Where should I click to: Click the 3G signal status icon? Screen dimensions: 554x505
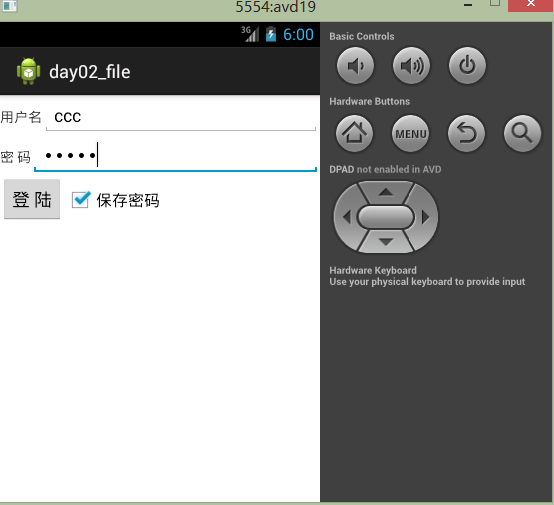[x=250, y=34]
